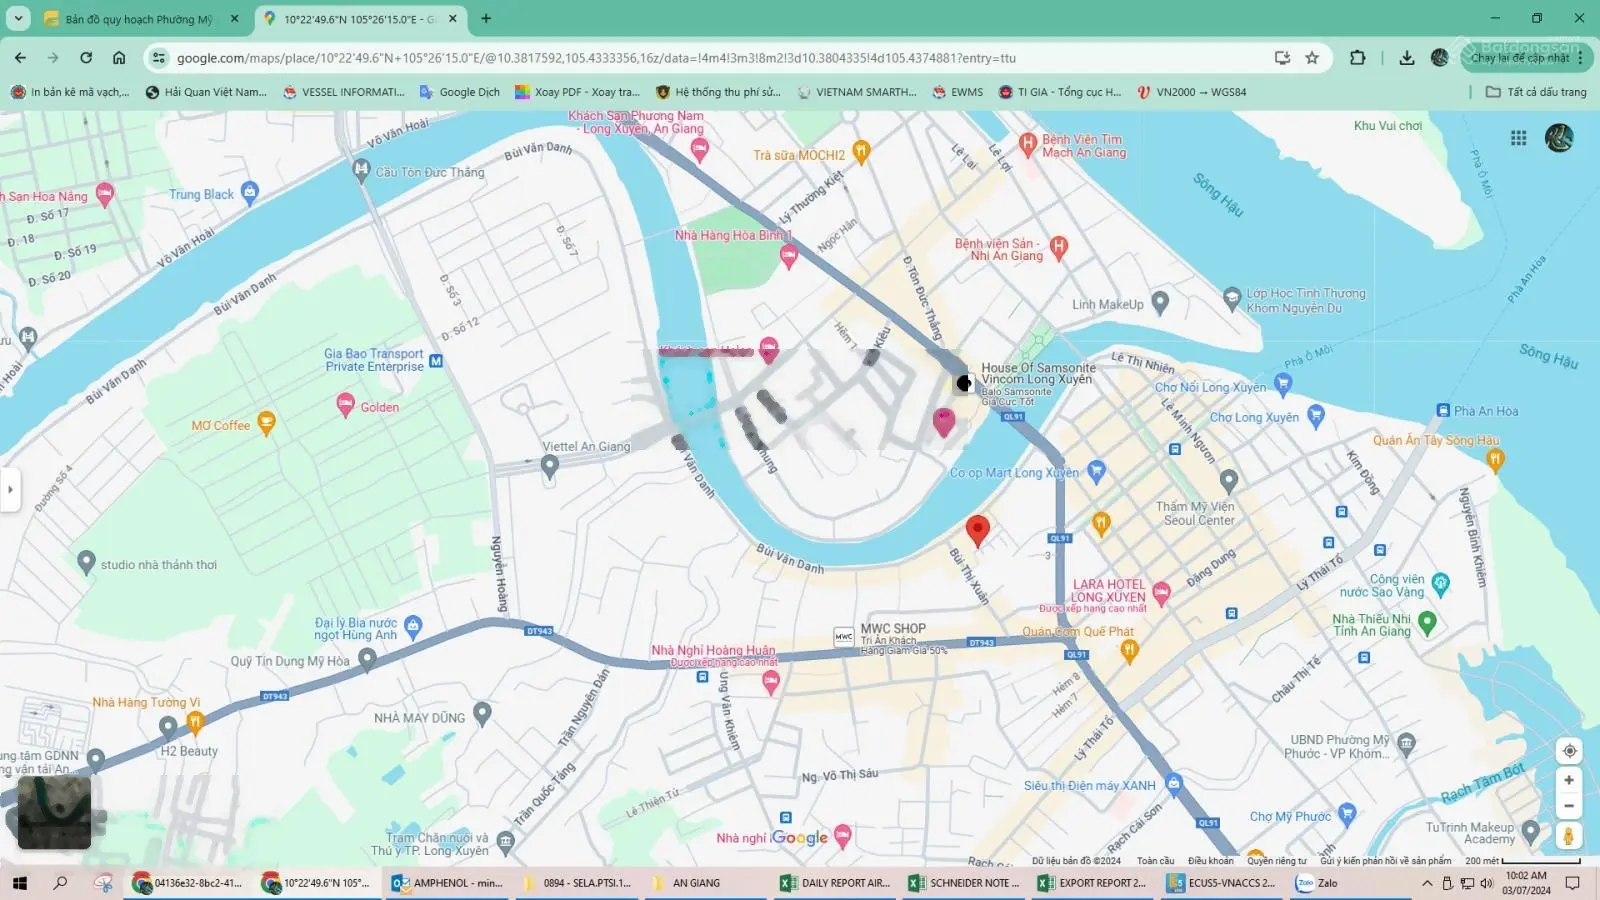
Task: Open EWMS bookmark
Action: [x=957, y=92]
